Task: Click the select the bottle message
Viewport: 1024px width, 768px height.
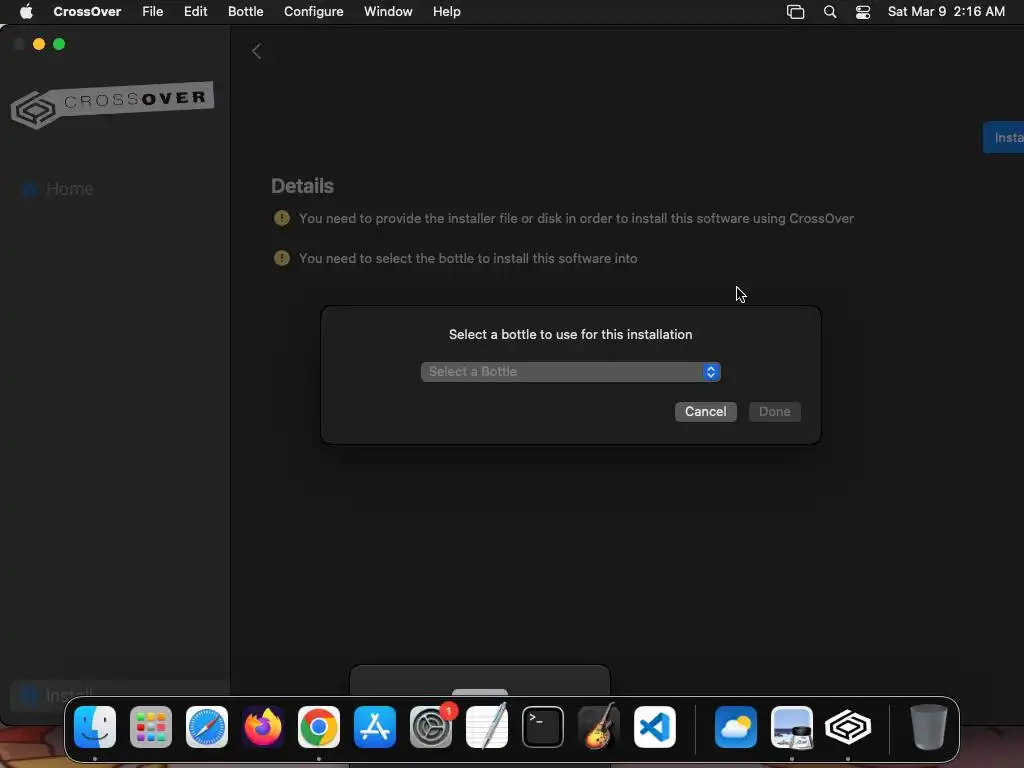Action: click(468, 258)
